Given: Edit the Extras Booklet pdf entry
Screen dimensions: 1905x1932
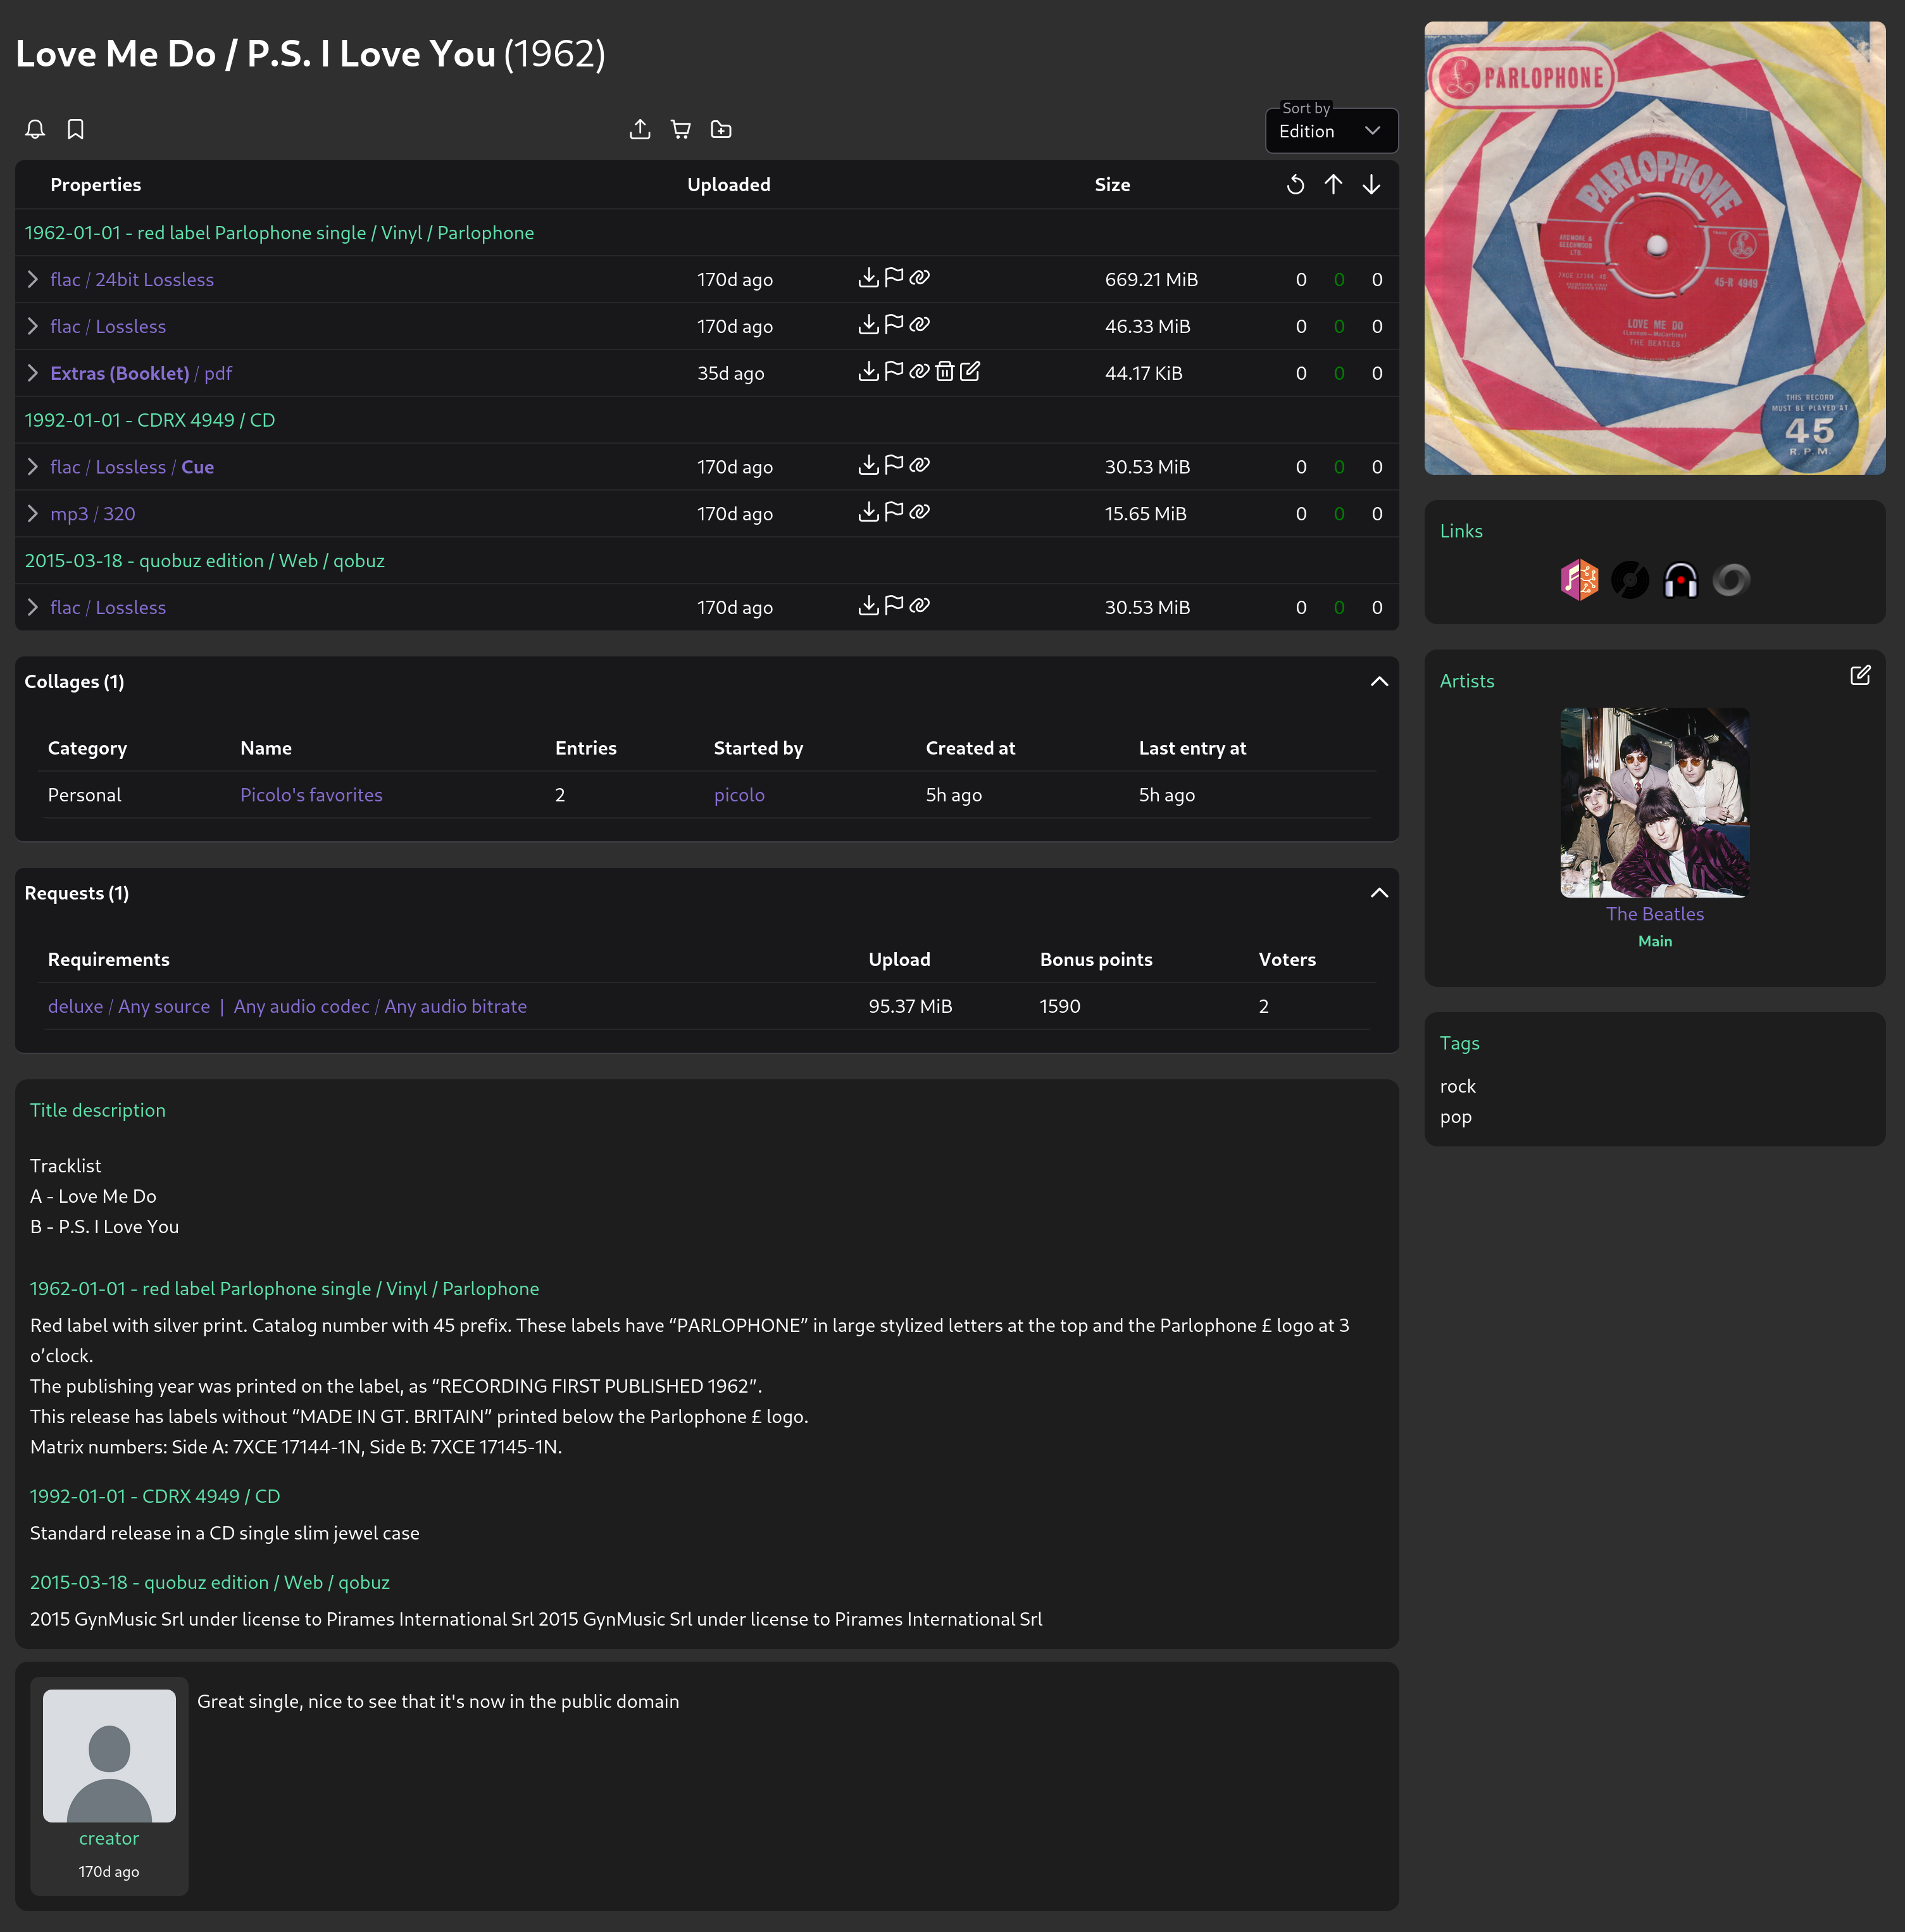Looking at the screenshot, I should coord(970,372).
